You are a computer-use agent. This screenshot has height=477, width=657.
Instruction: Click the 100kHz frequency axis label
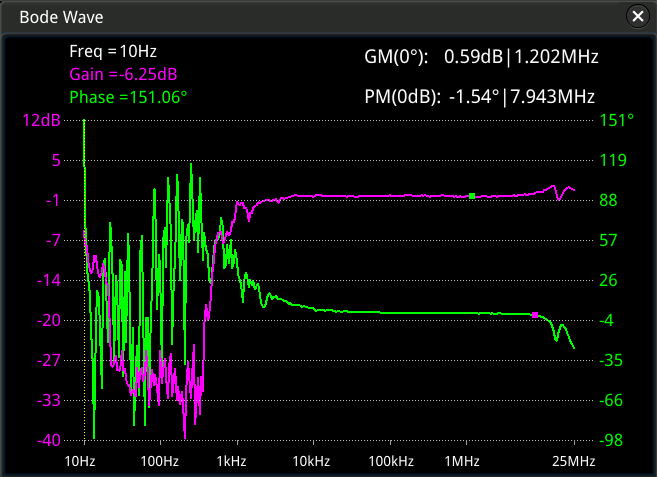pos(391,461)
